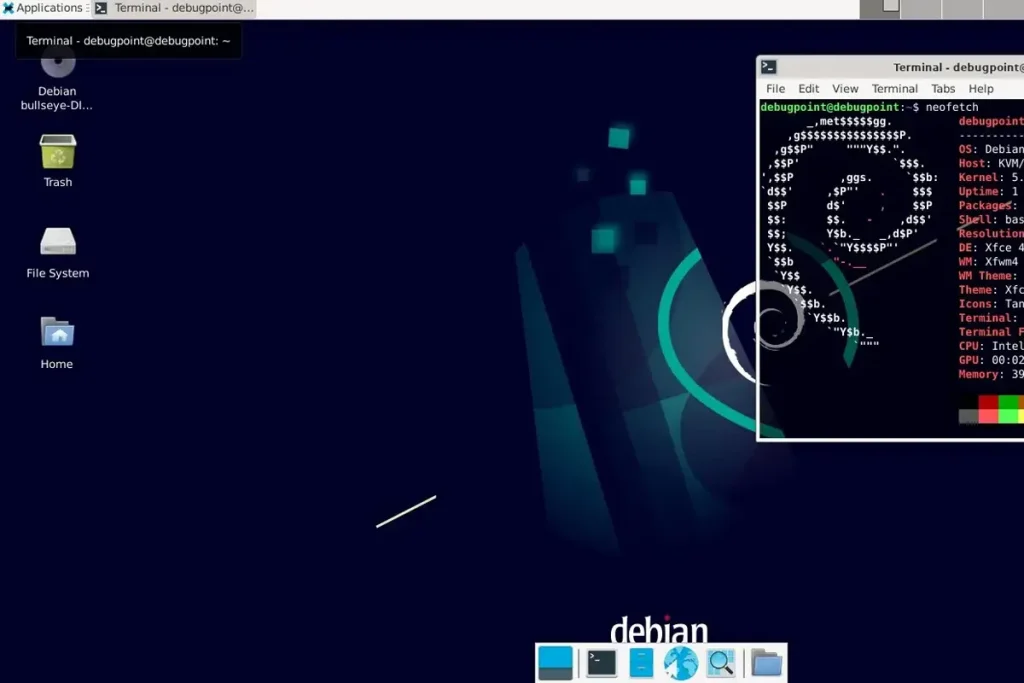Image resolution: width=1024 pixels, height=683 pixels.
Task: Launch the file manager from the dock
Action: click(x=640, y=662)
